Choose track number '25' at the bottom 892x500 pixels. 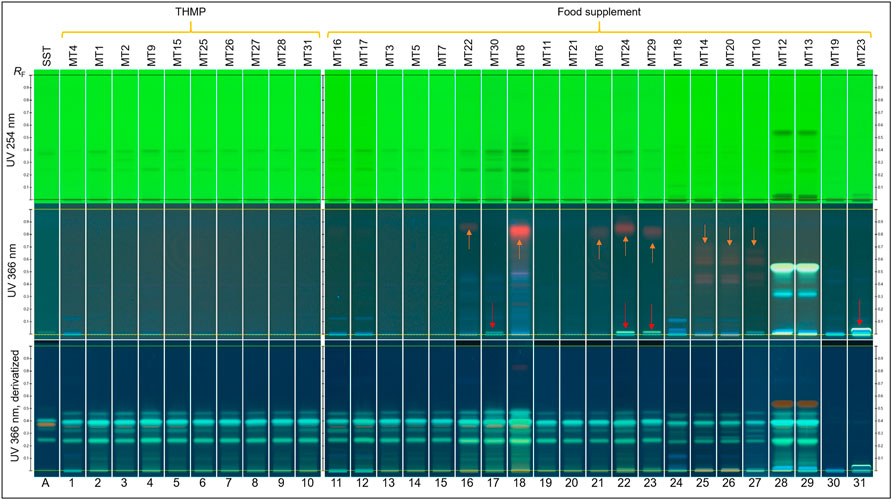[x=703, y=484]
